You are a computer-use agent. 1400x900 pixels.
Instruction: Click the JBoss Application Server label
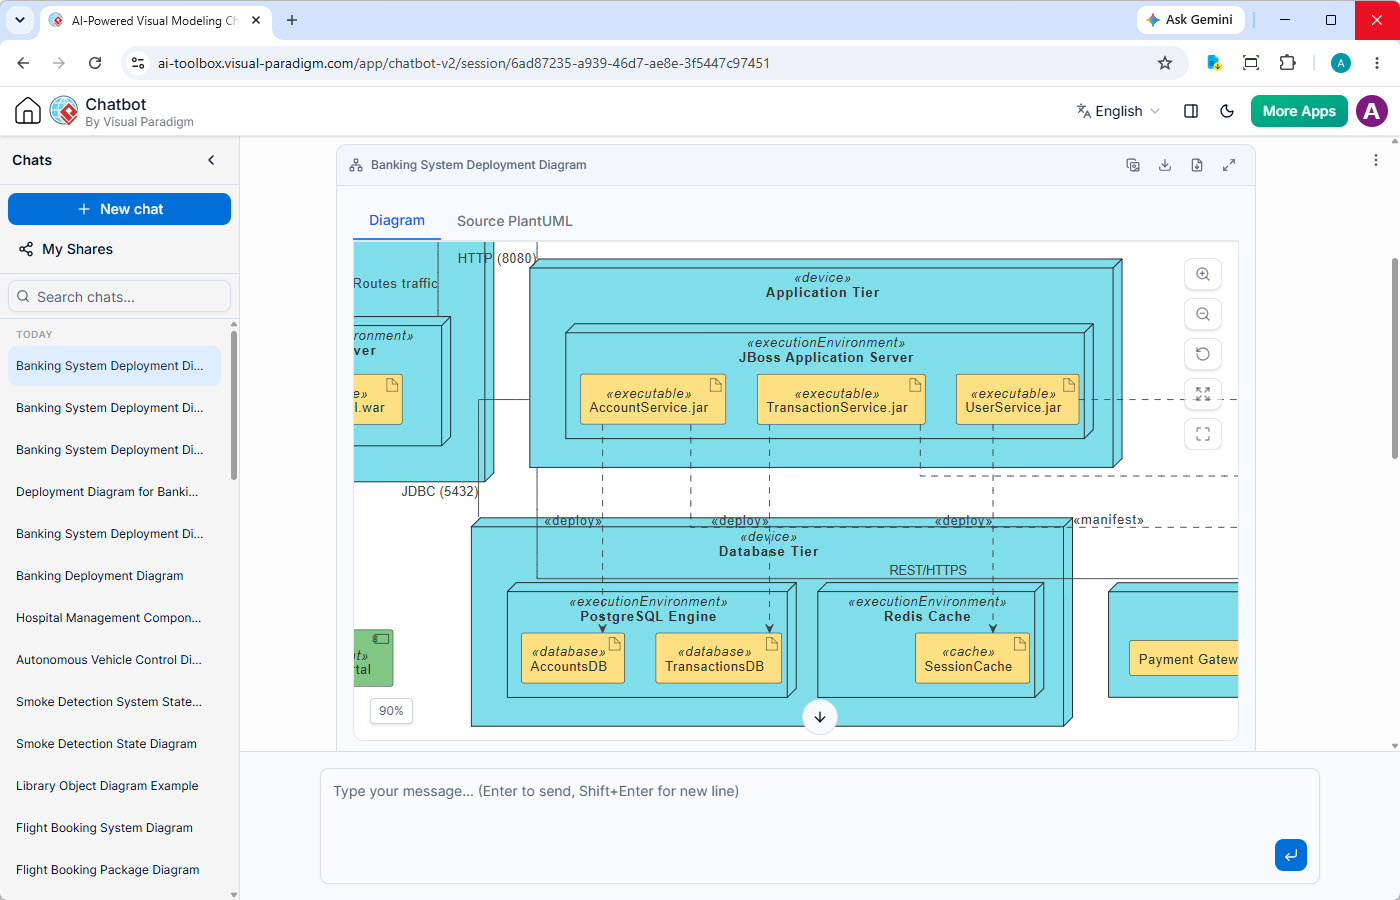pyautogui.click(x=826, y=358)
